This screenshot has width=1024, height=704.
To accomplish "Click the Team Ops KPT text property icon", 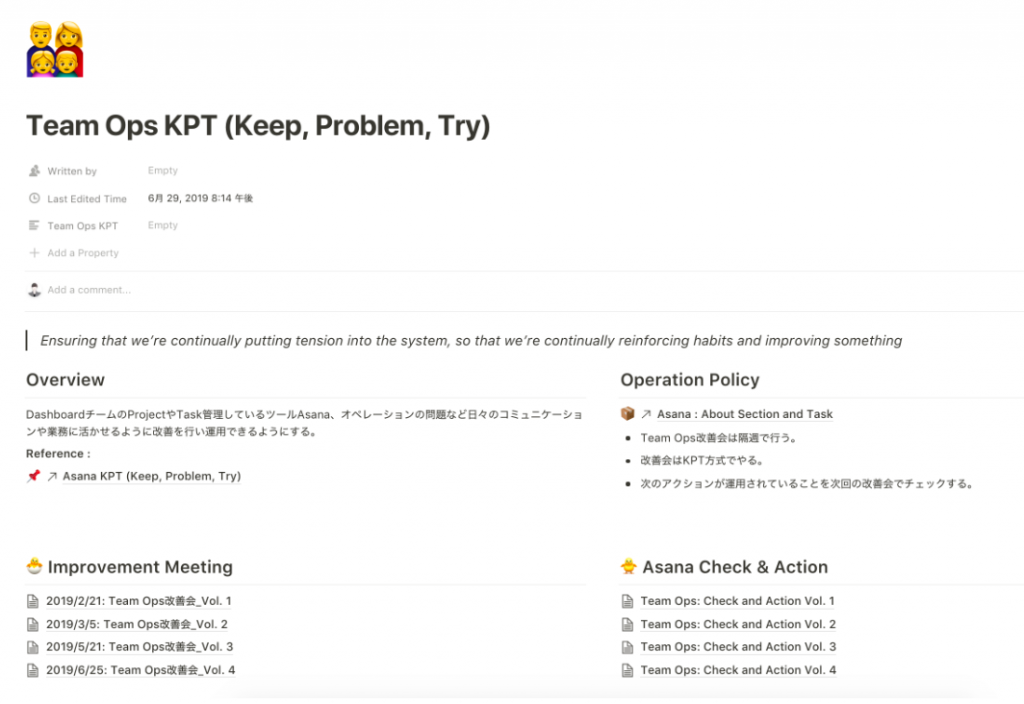I will point(35,225).
